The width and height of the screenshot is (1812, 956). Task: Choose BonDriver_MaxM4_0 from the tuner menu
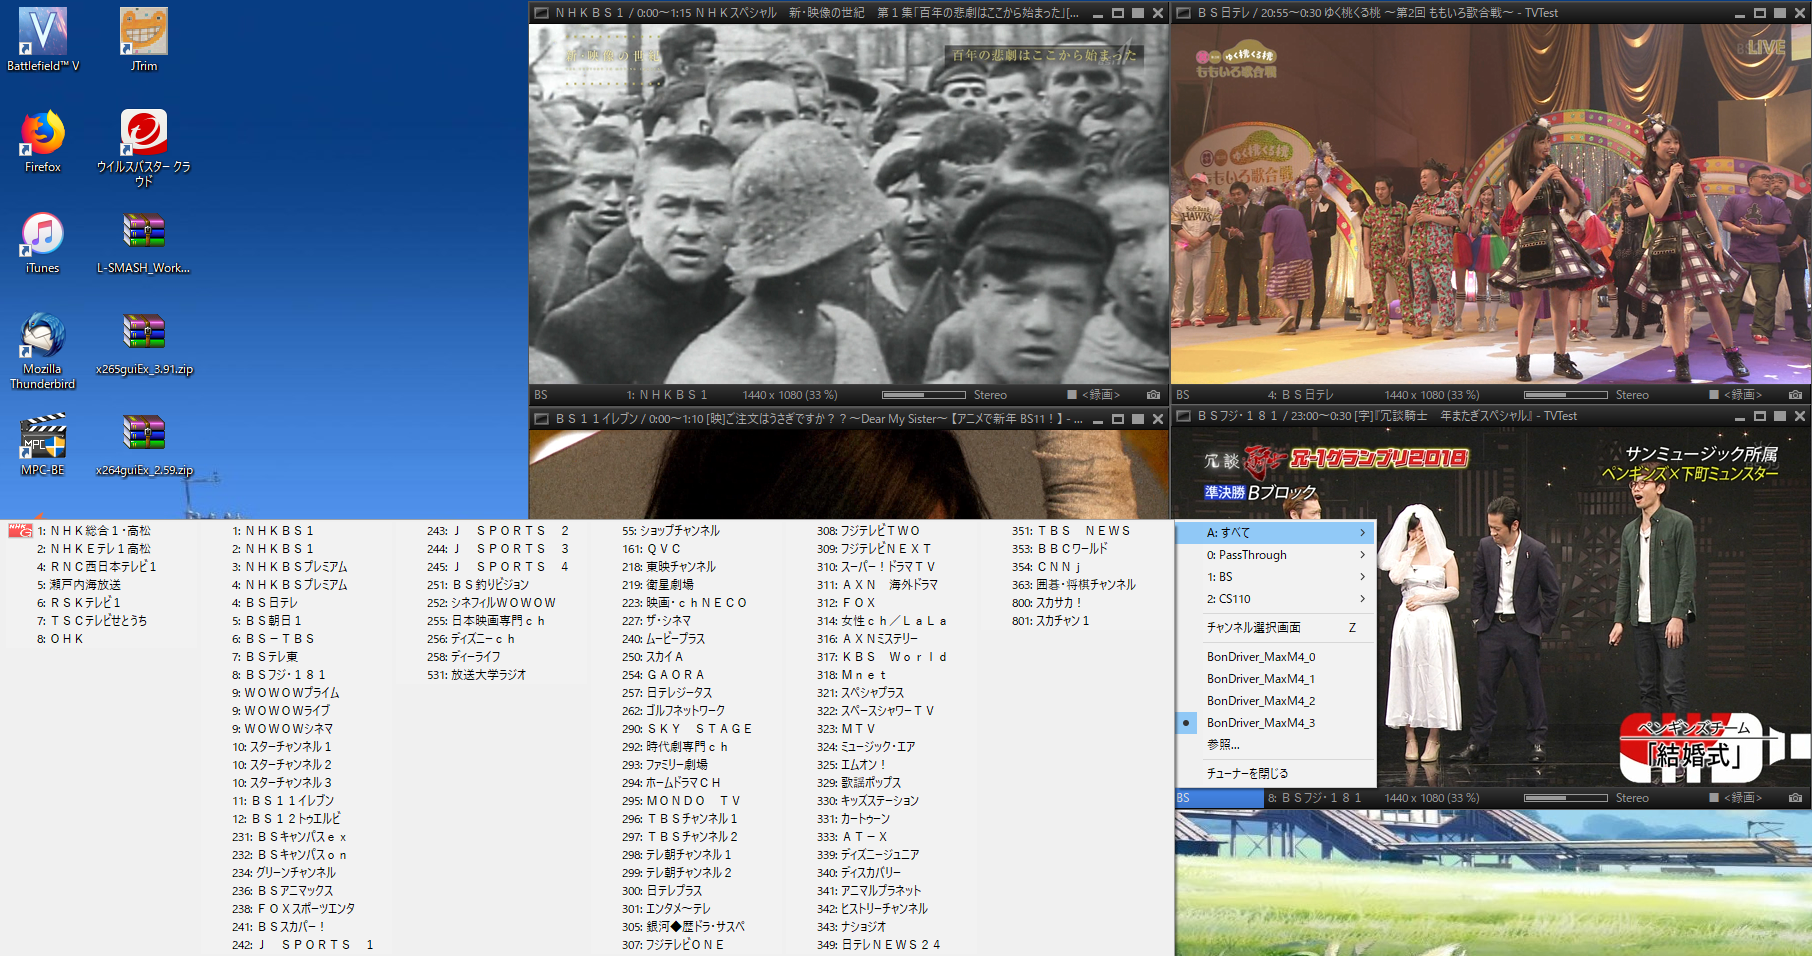[x=1276, y=657]
